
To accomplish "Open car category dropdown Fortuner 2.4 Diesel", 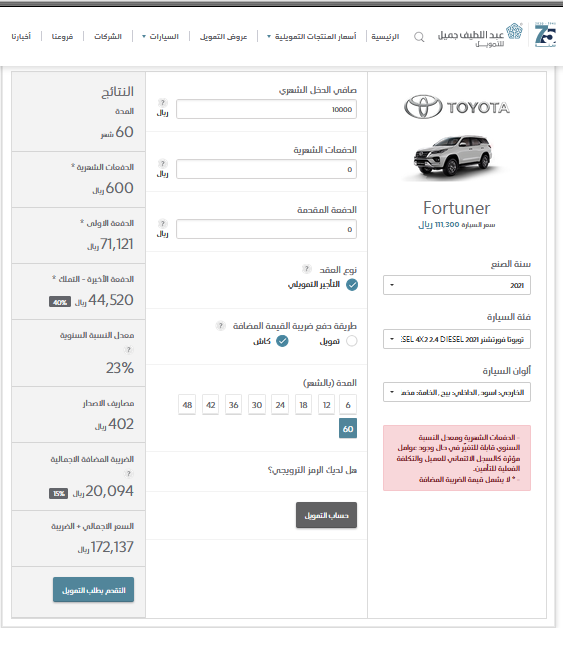I will pyautogui.click(x=457, y=339).
